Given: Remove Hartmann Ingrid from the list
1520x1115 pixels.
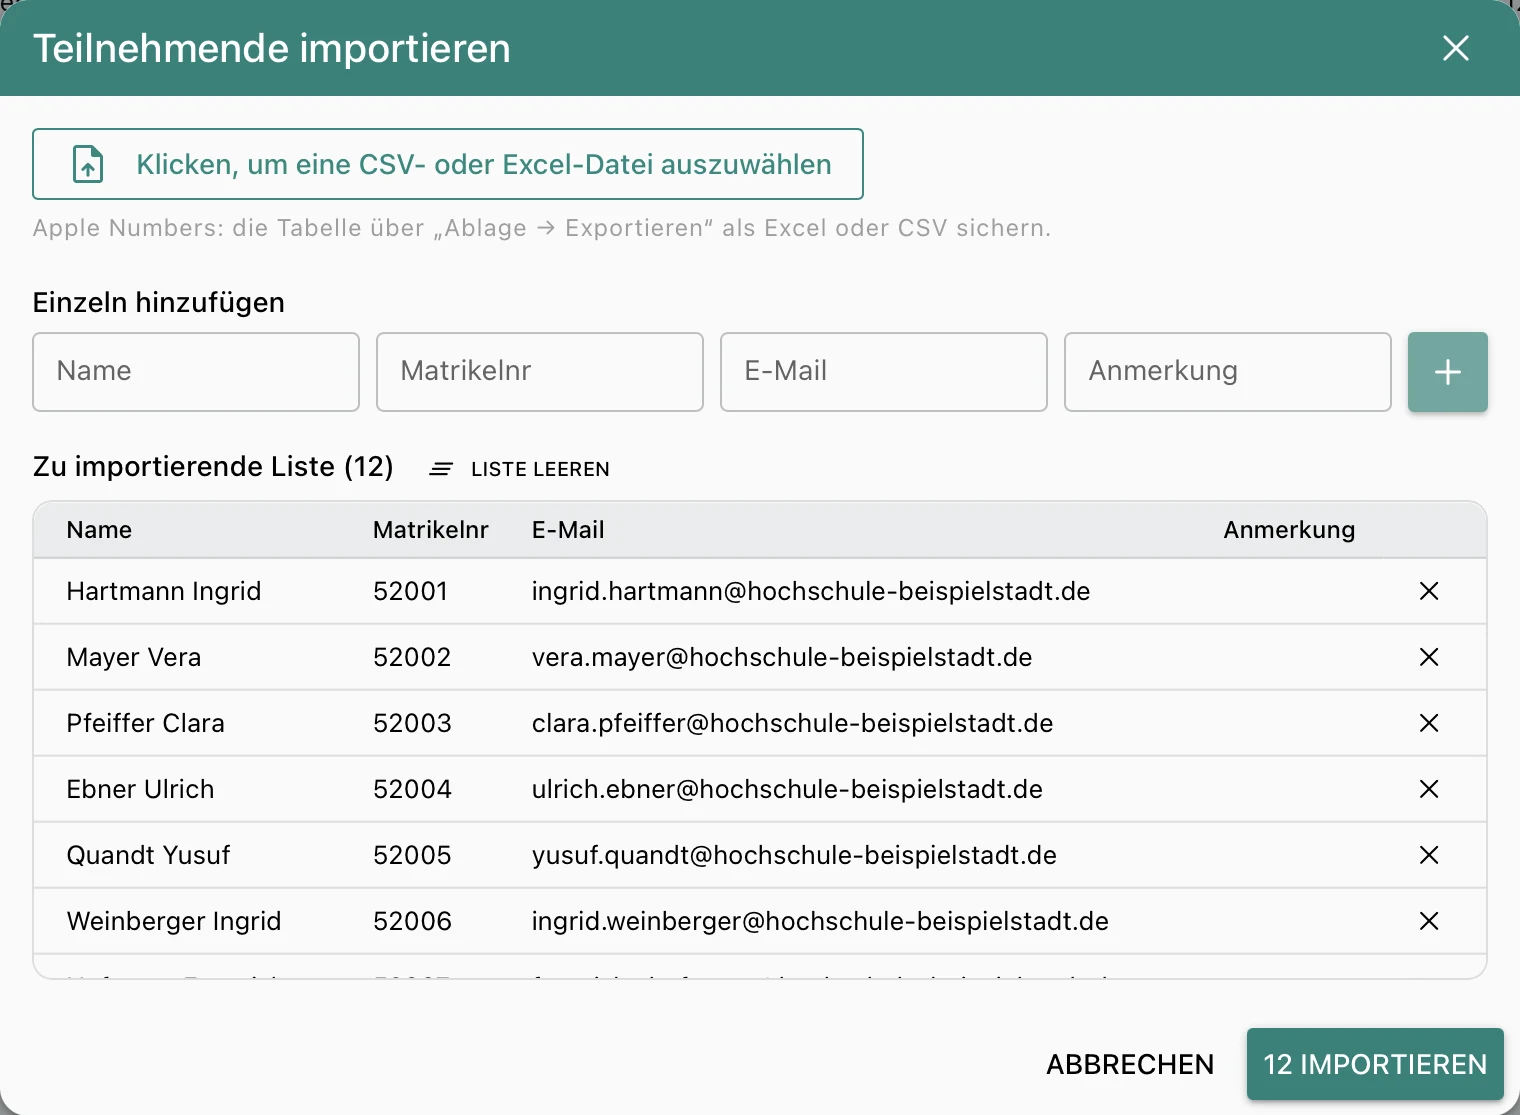Looking at the screenshot, I should 1429,591.
